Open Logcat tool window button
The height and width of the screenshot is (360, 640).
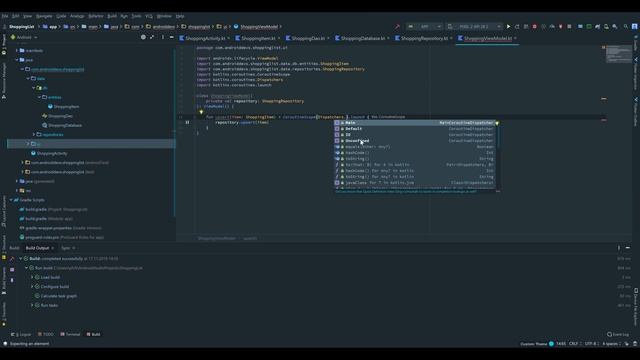click(x=21, y=334)
